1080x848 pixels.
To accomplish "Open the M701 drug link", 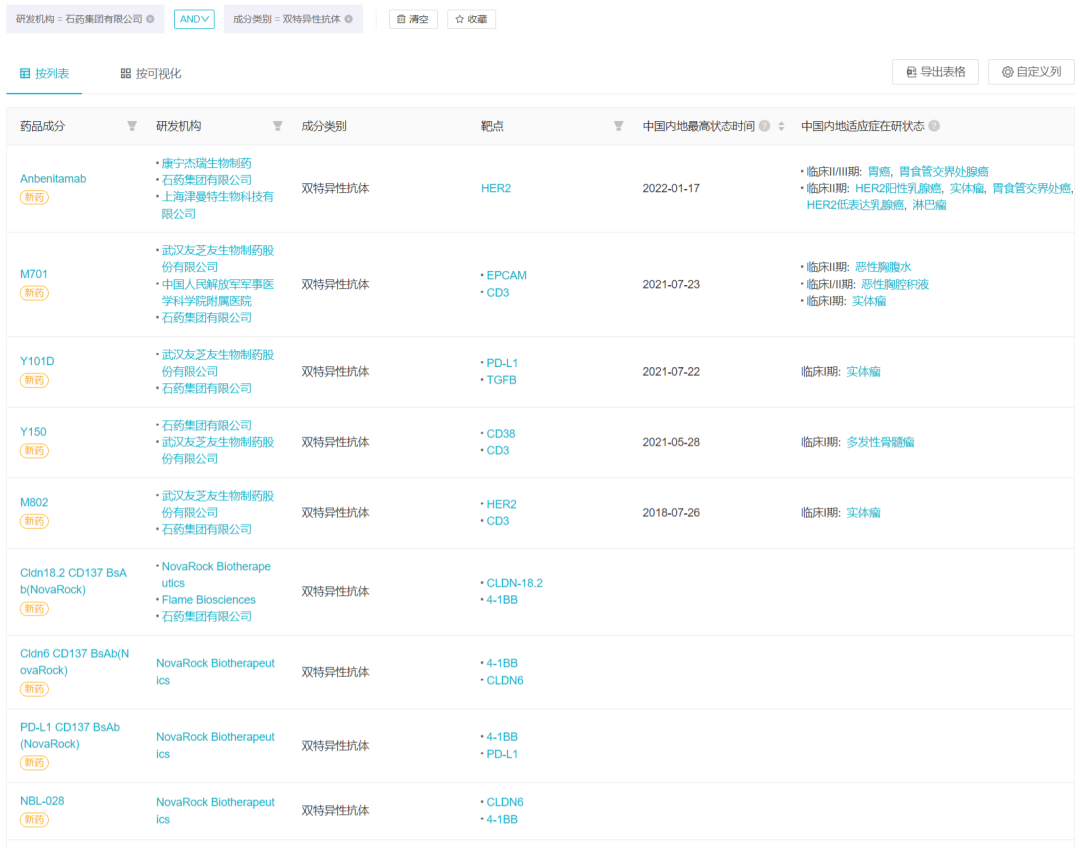I will coord(34,274).
